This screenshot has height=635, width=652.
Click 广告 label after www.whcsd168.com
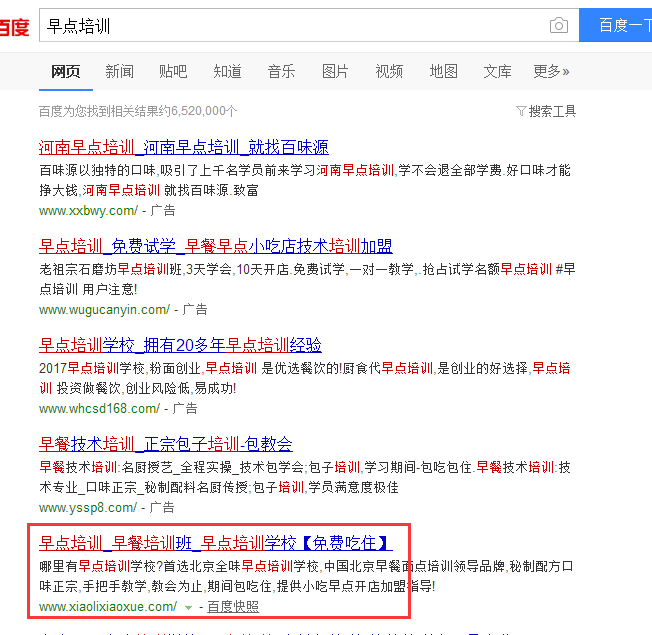coord(185,408)
